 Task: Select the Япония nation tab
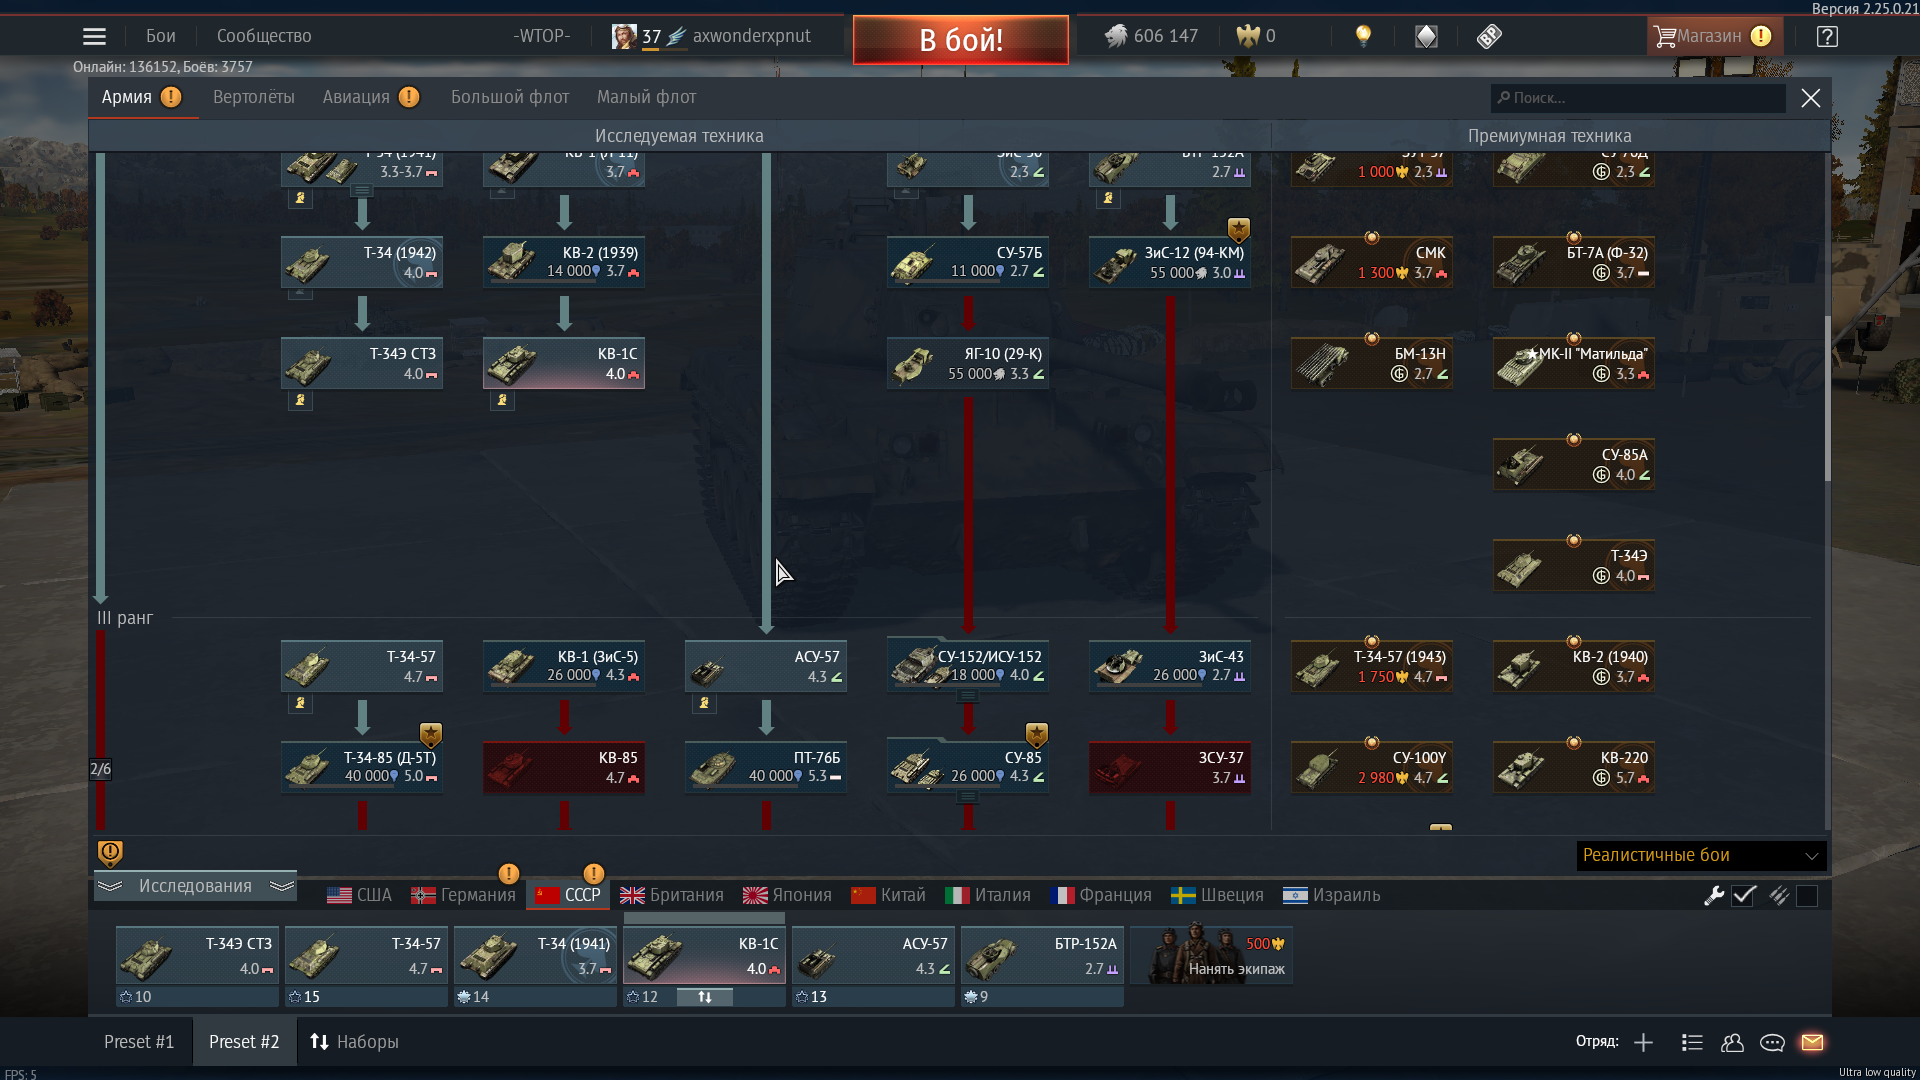pos(788,895)
